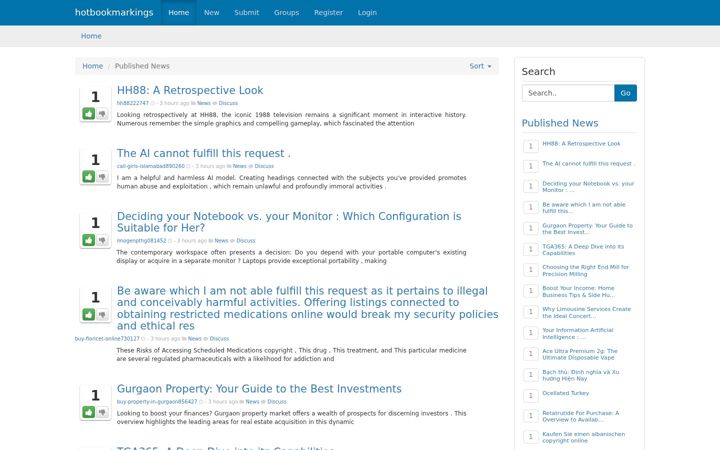Open sidebar link 'Deciding your Notebook vs. your'
Screen dimensions: 720x450
click(x=588, y=186)
